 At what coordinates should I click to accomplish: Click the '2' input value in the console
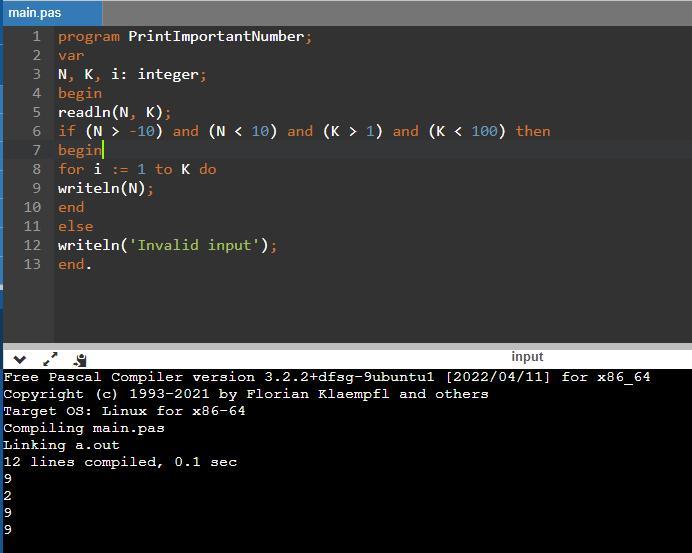(8, 496)
